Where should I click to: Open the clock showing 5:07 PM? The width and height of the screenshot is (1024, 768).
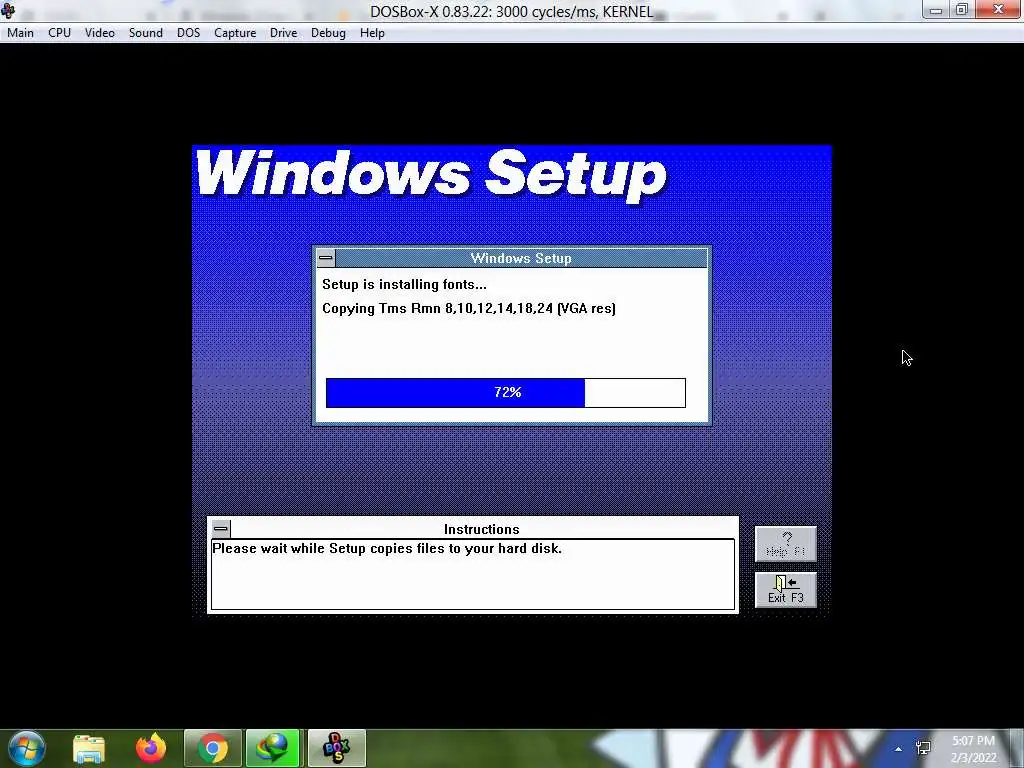973,749
